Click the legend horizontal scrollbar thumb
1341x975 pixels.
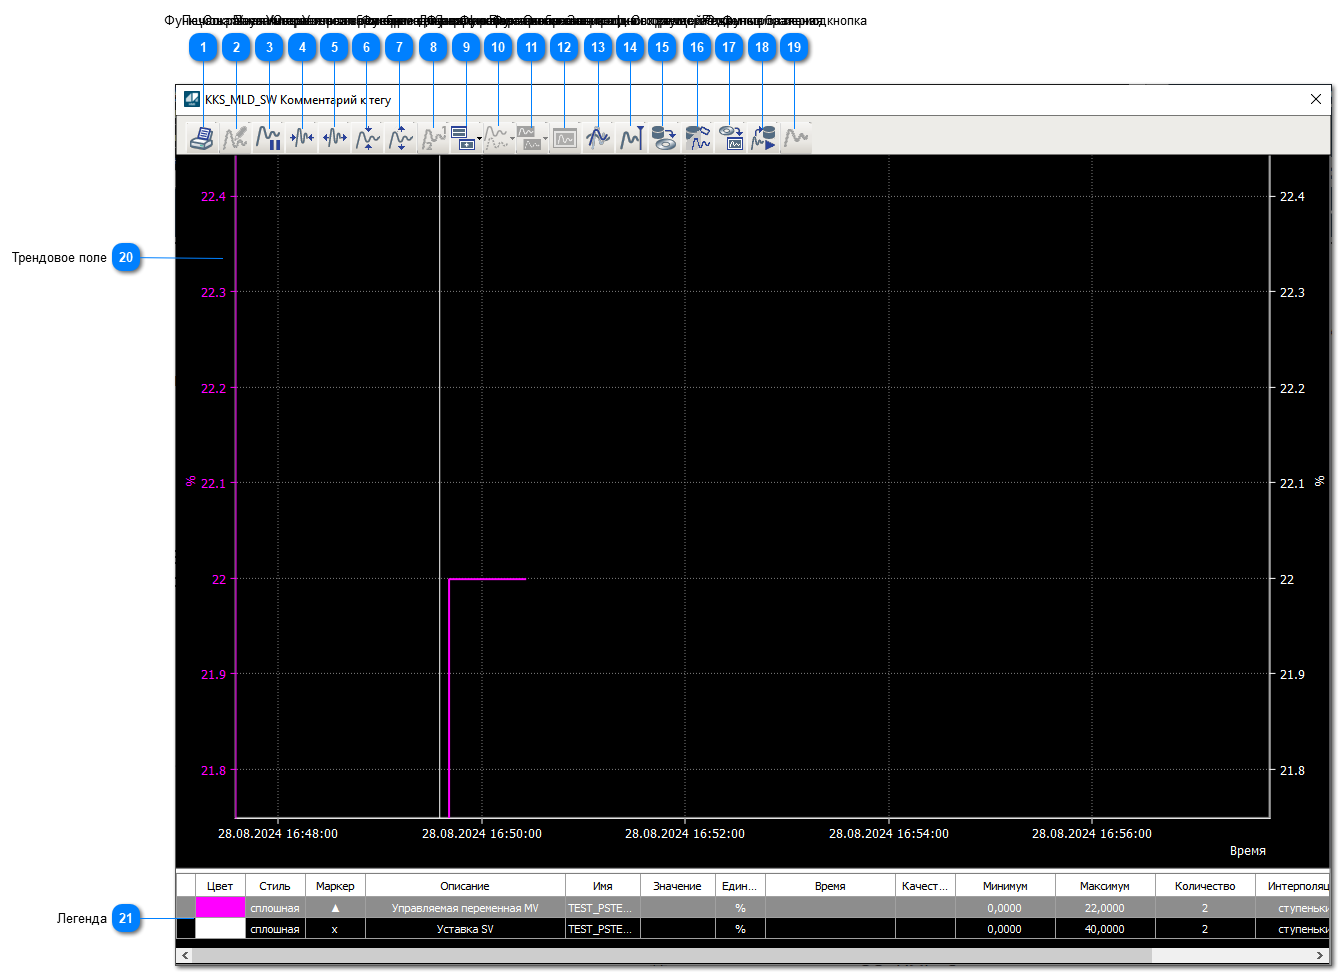672,956
